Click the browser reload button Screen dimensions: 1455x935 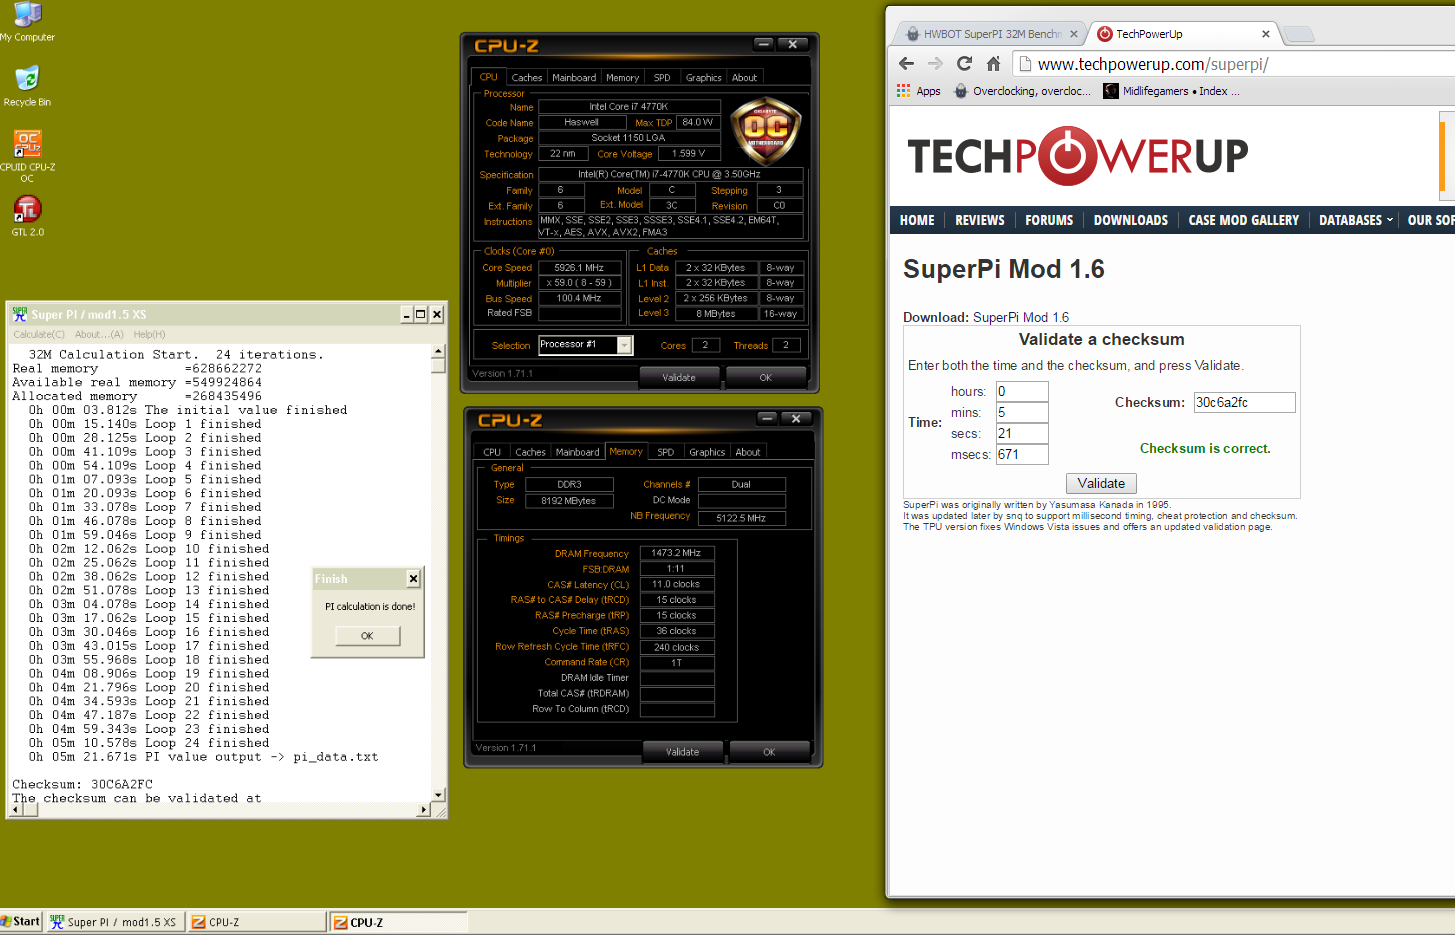tap(964, 64)
